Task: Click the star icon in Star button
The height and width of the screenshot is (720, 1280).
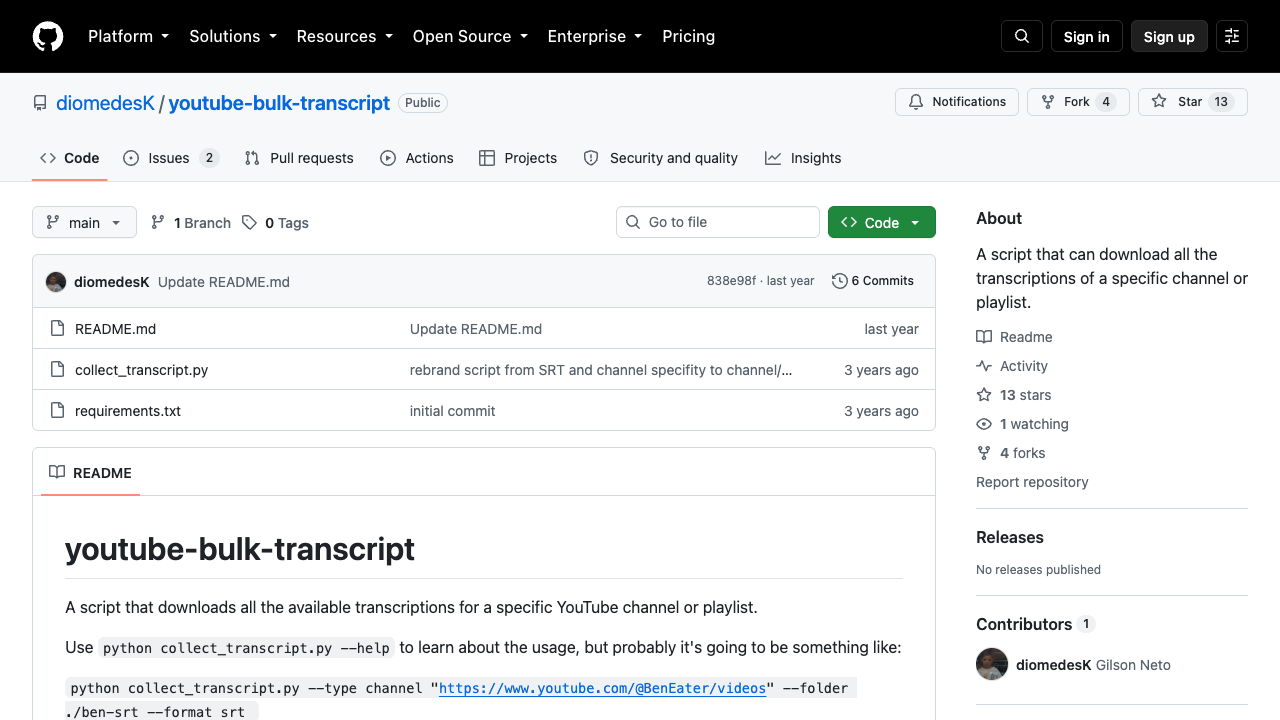Action: tap(1159, 102)
